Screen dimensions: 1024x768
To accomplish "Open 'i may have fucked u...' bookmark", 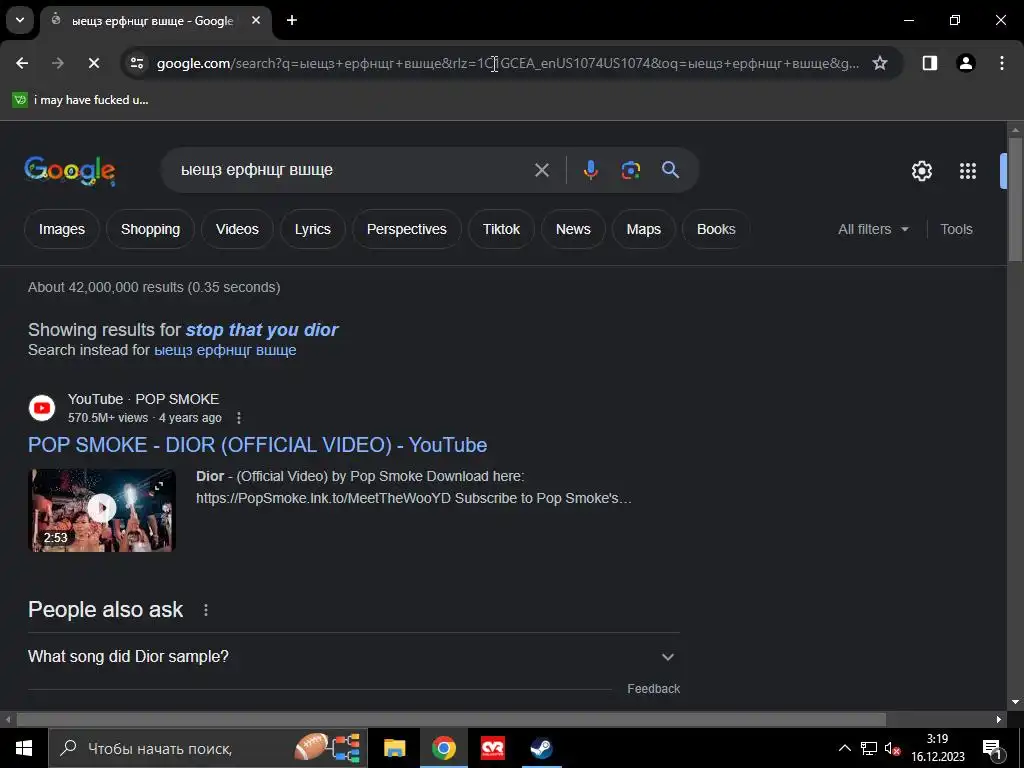I will 81,100.
